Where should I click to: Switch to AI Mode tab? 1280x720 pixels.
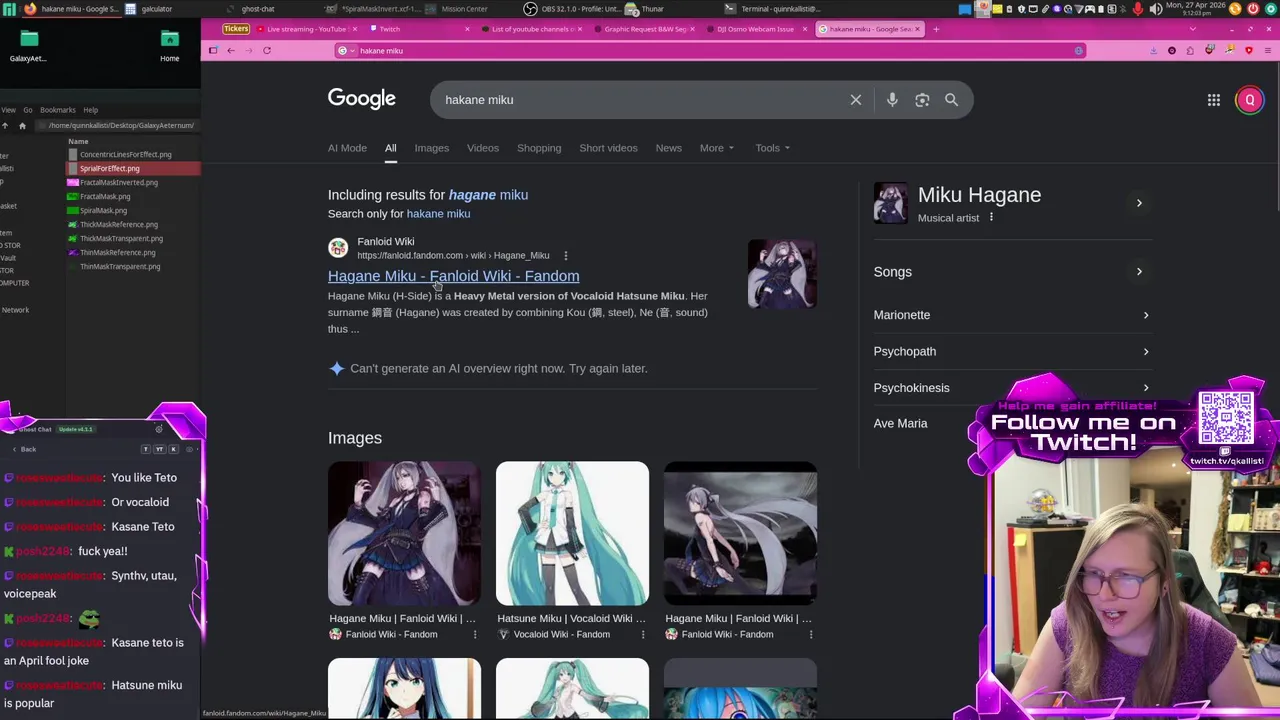[347, 148]
